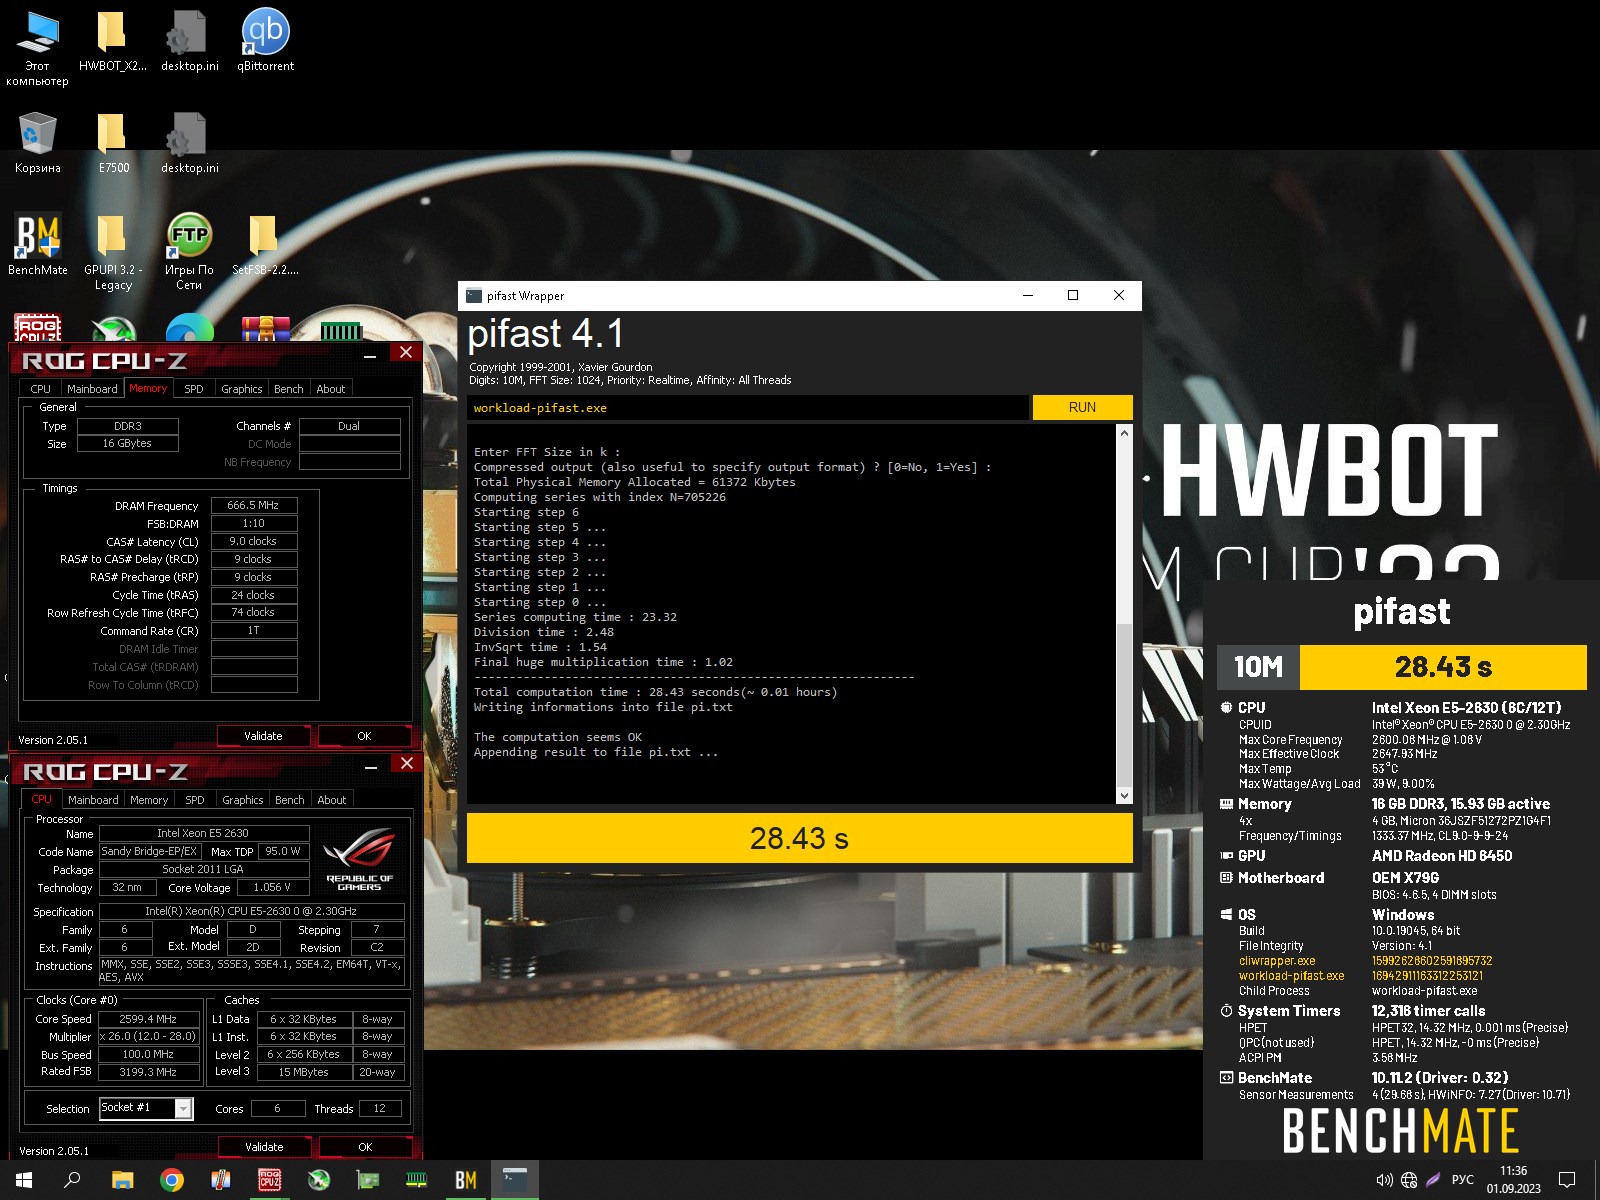Open the feather icon in system tray
This screenshot has height=1200, width=1600.
point(1433,1180)
